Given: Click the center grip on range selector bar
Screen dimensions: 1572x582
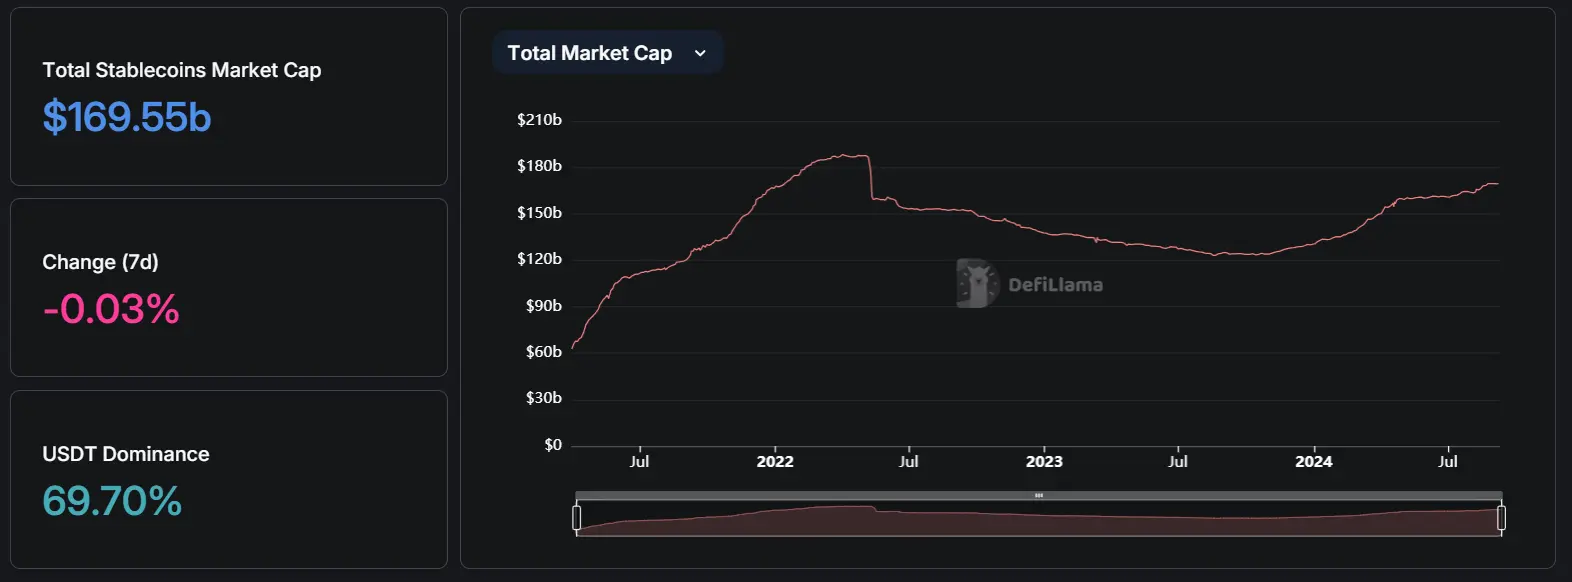Looking at the screenshot, I should [x=1039, y=495].
